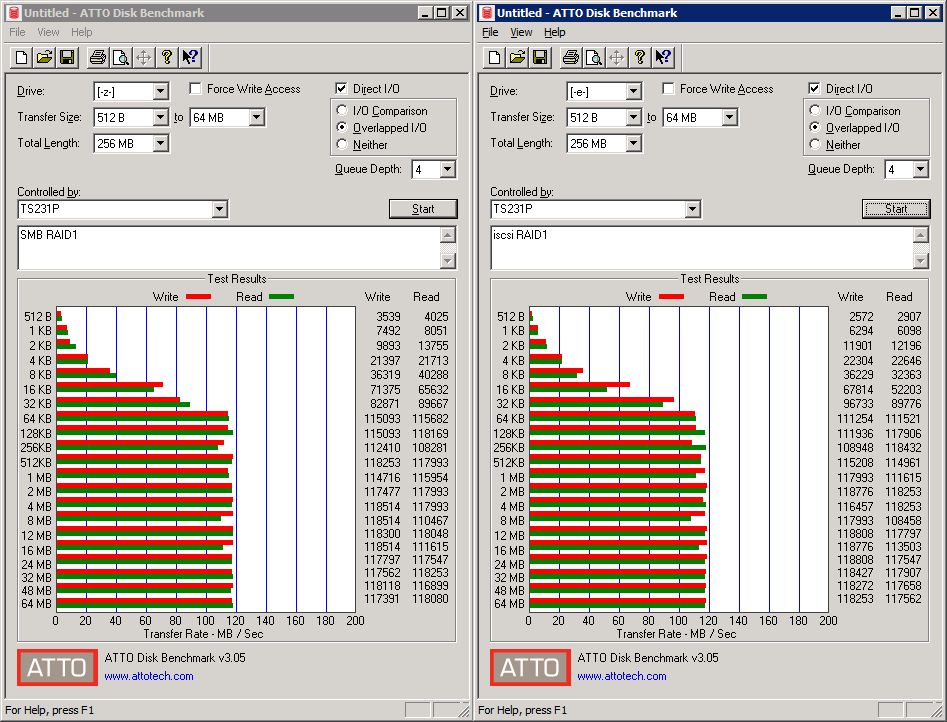This screenshot has width=947, height=722.
Task: Click Start button in right window
Action: [x=896, y=209]
